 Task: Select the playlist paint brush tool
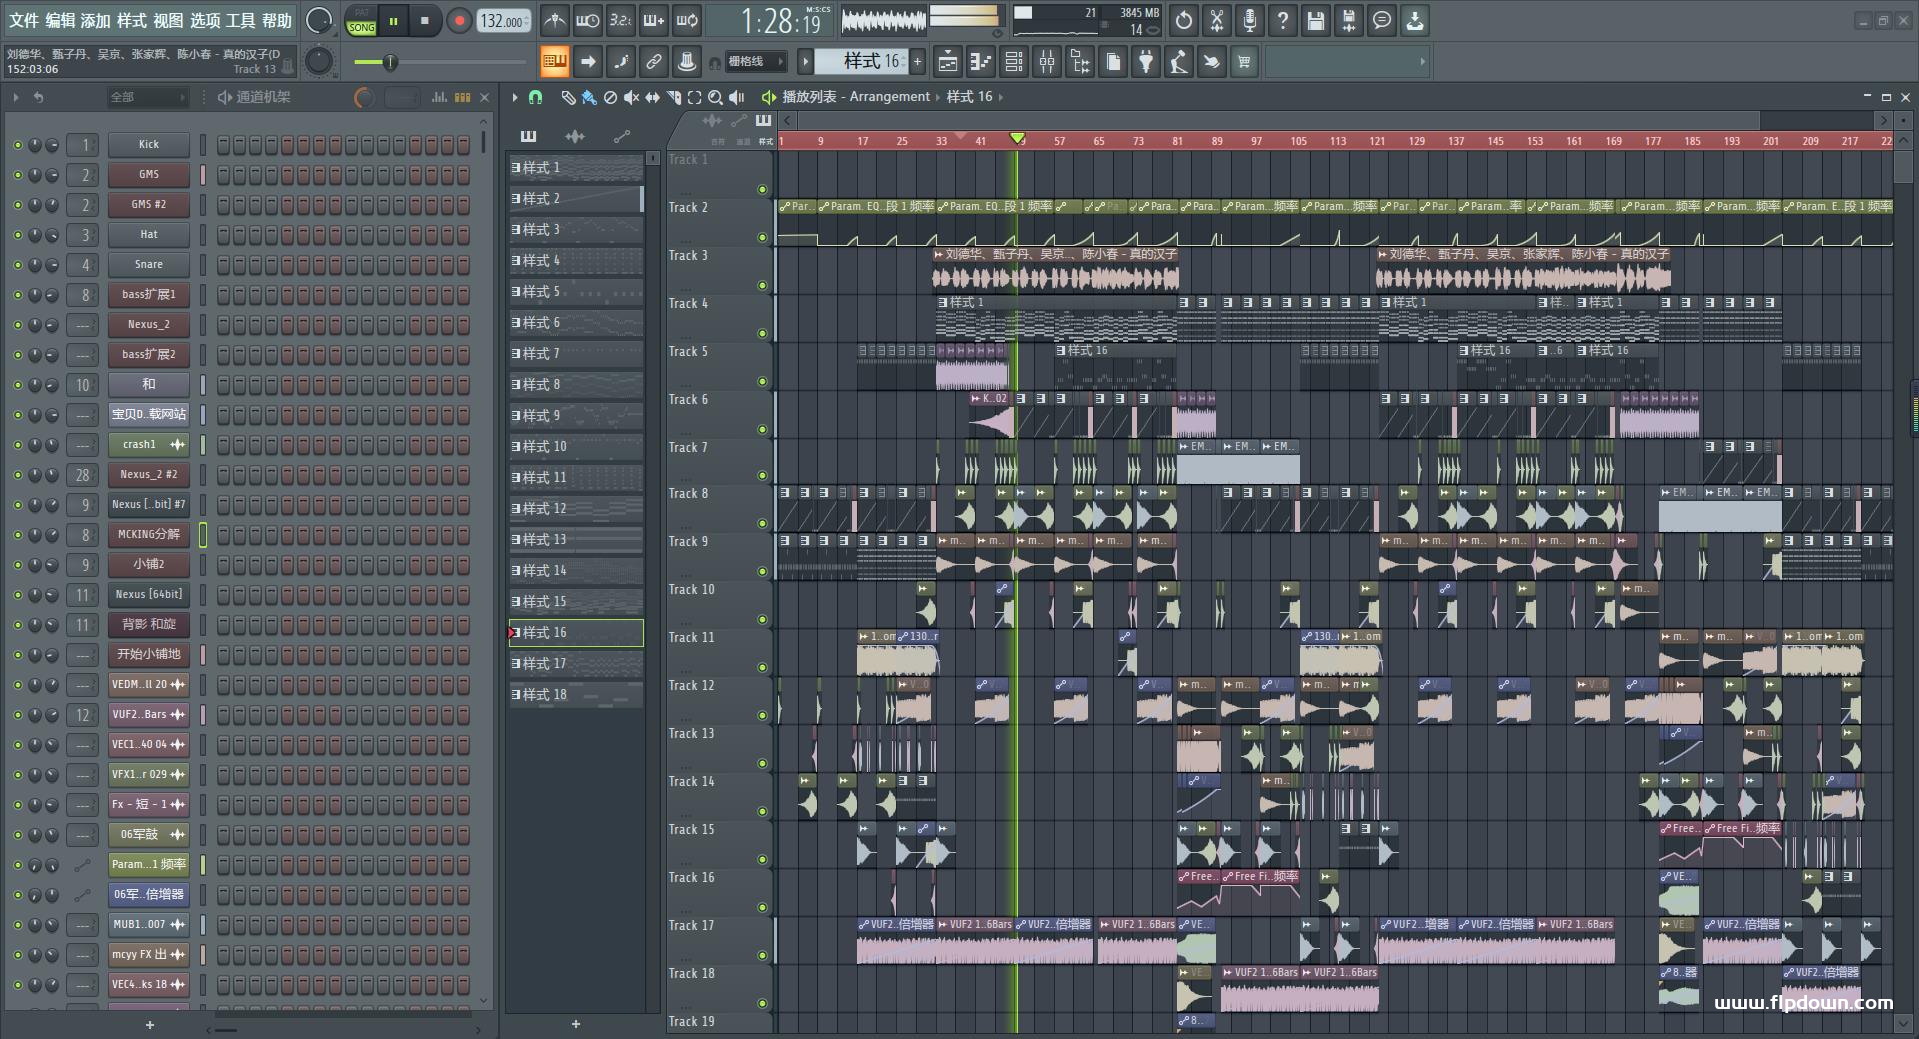589,97
